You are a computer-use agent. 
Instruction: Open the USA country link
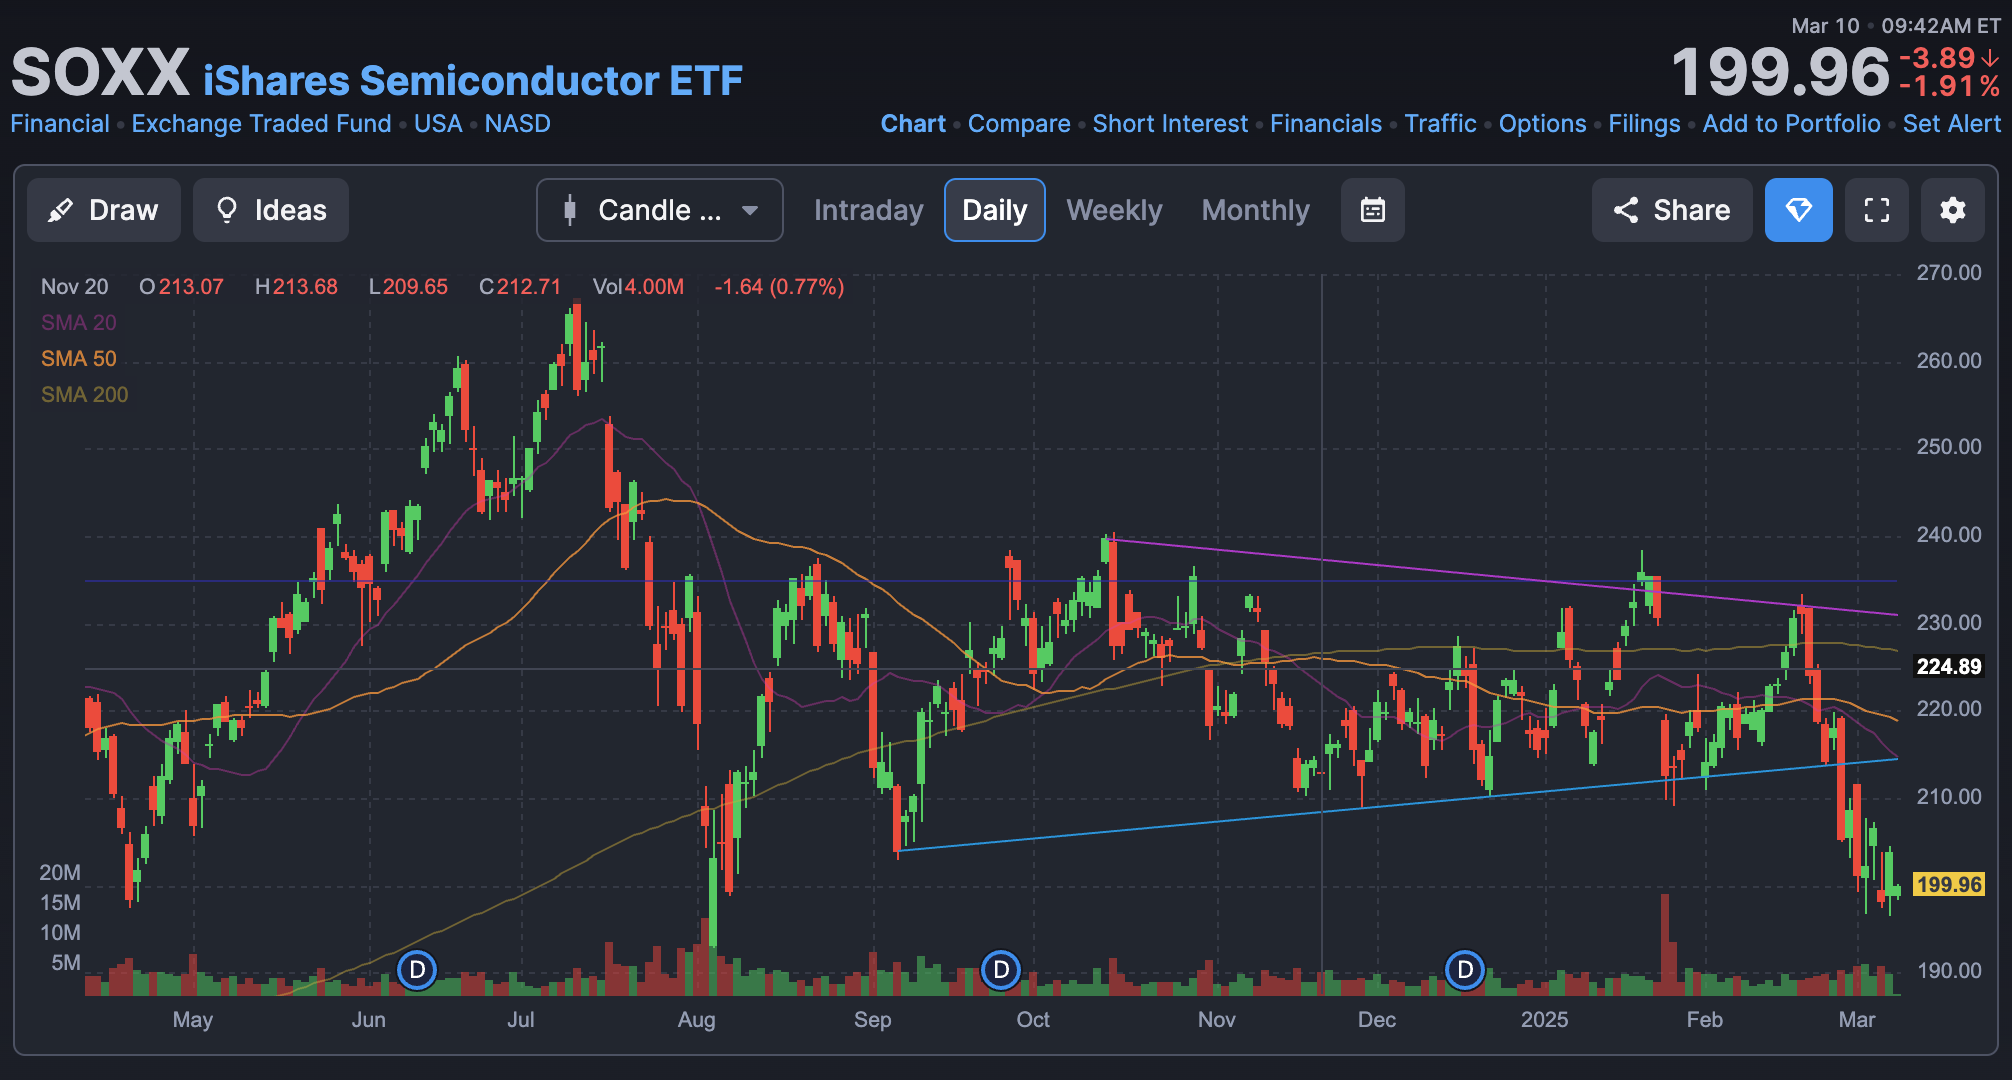coord(438,123)
